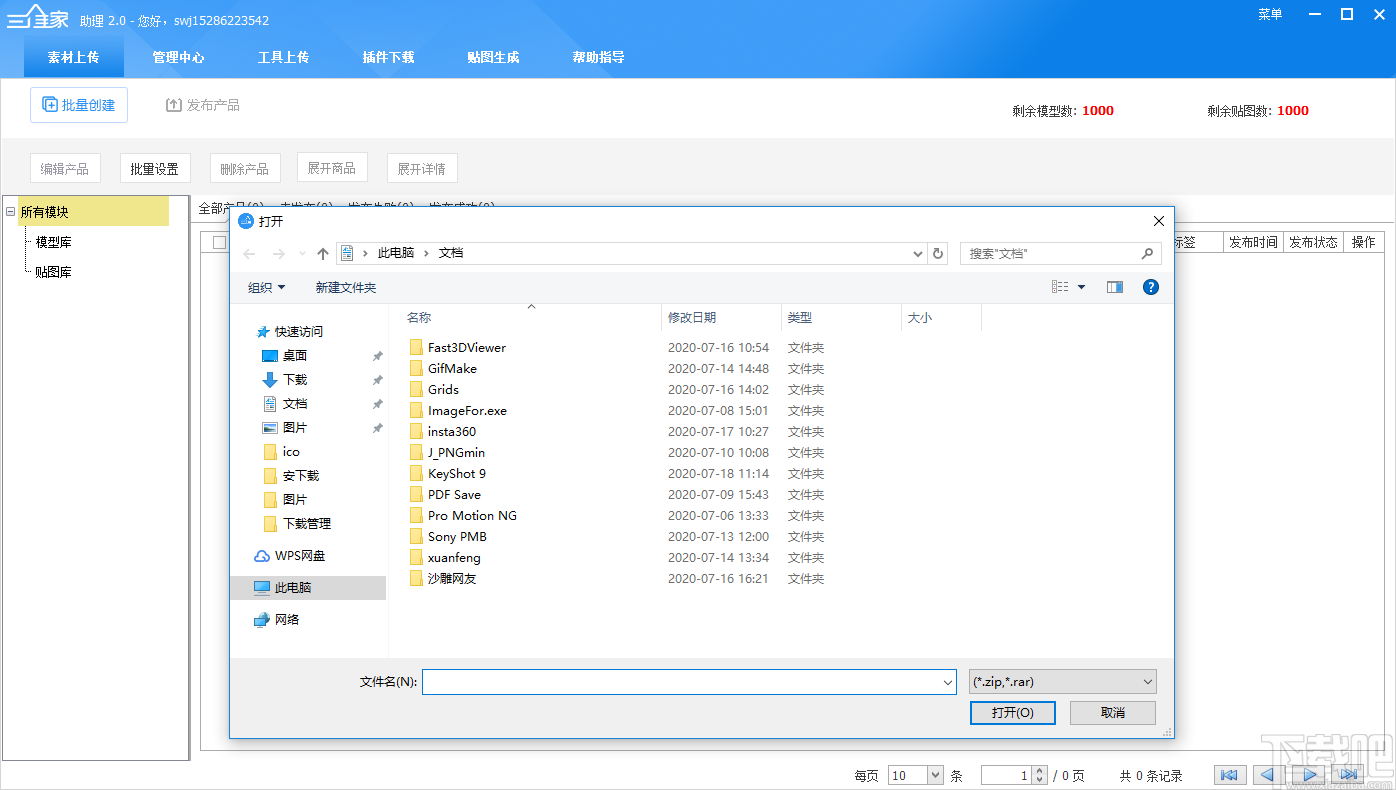
Task: Open the 插件下载 tab
Action: [x=389, y=57]
